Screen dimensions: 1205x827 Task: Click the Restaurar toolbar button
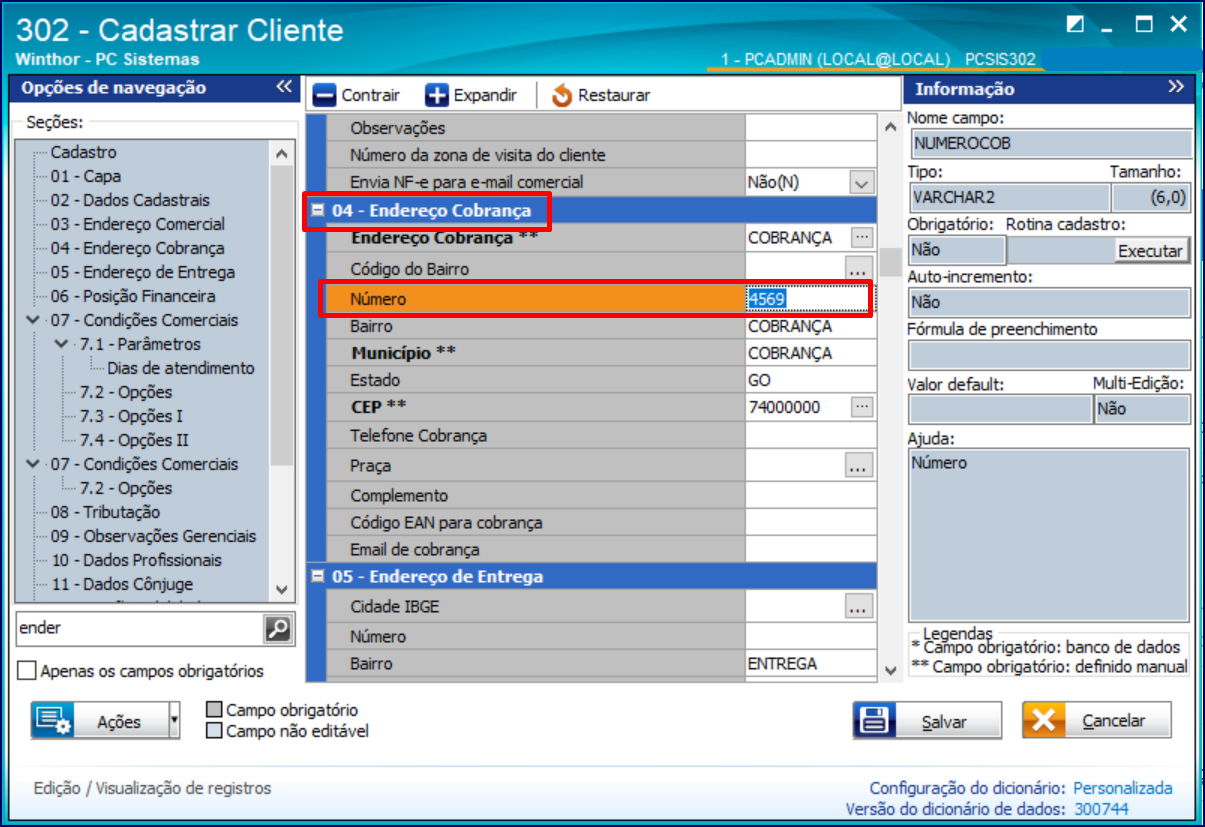pyautogui.click(x=600, y=95)
